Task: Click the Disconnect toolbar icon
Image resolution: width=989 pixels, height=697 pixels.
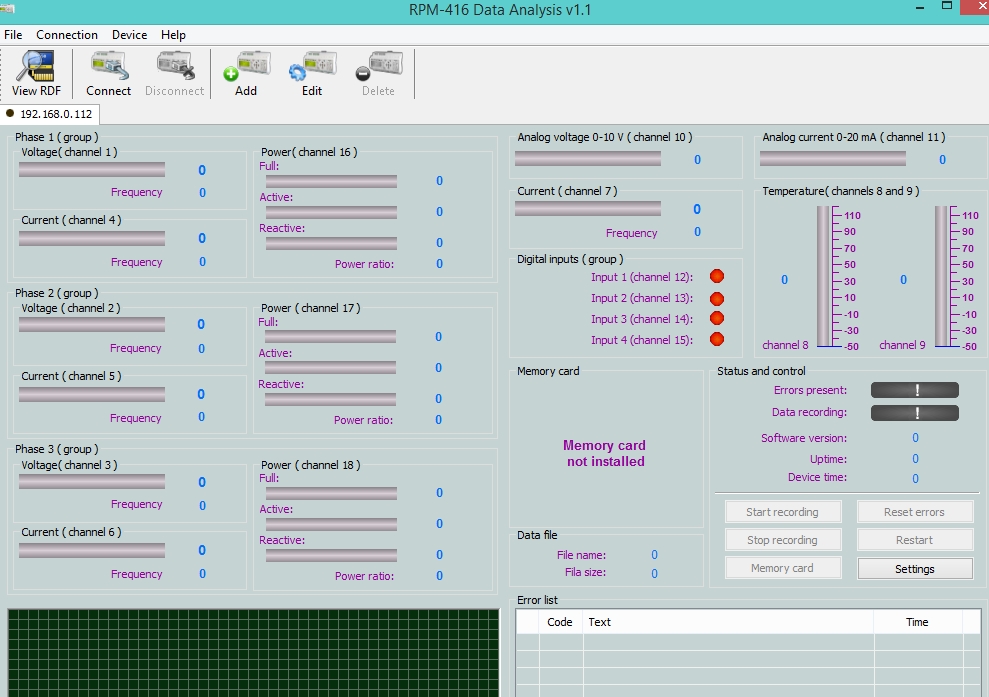Action: (175, 74)
